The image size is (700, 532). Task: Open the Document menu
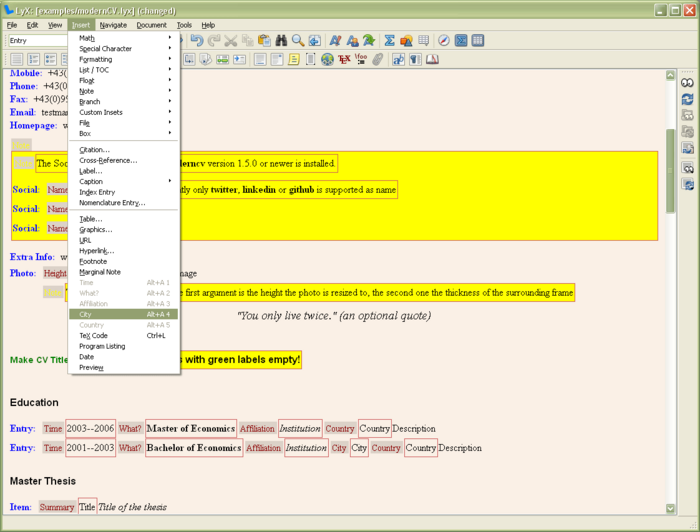pos(152,25)
